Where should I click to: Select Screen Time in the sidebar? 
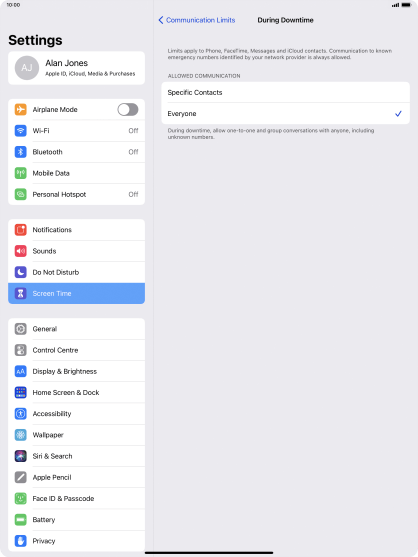(x=76, y=293)
